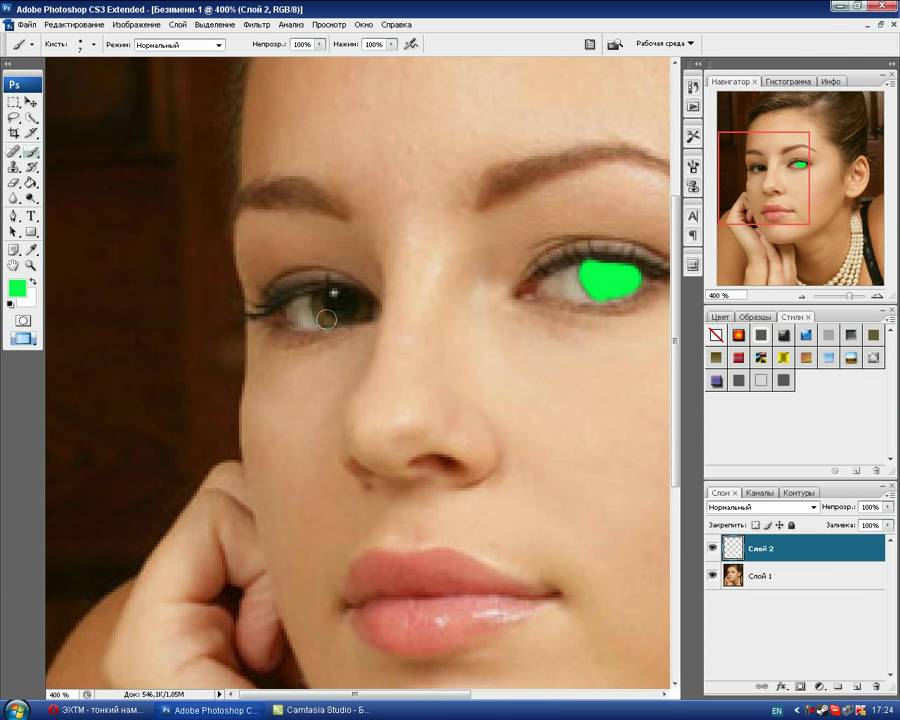900x720 pixels.
Task: Swap foreground and background colors
Action: tap(33, 281)
